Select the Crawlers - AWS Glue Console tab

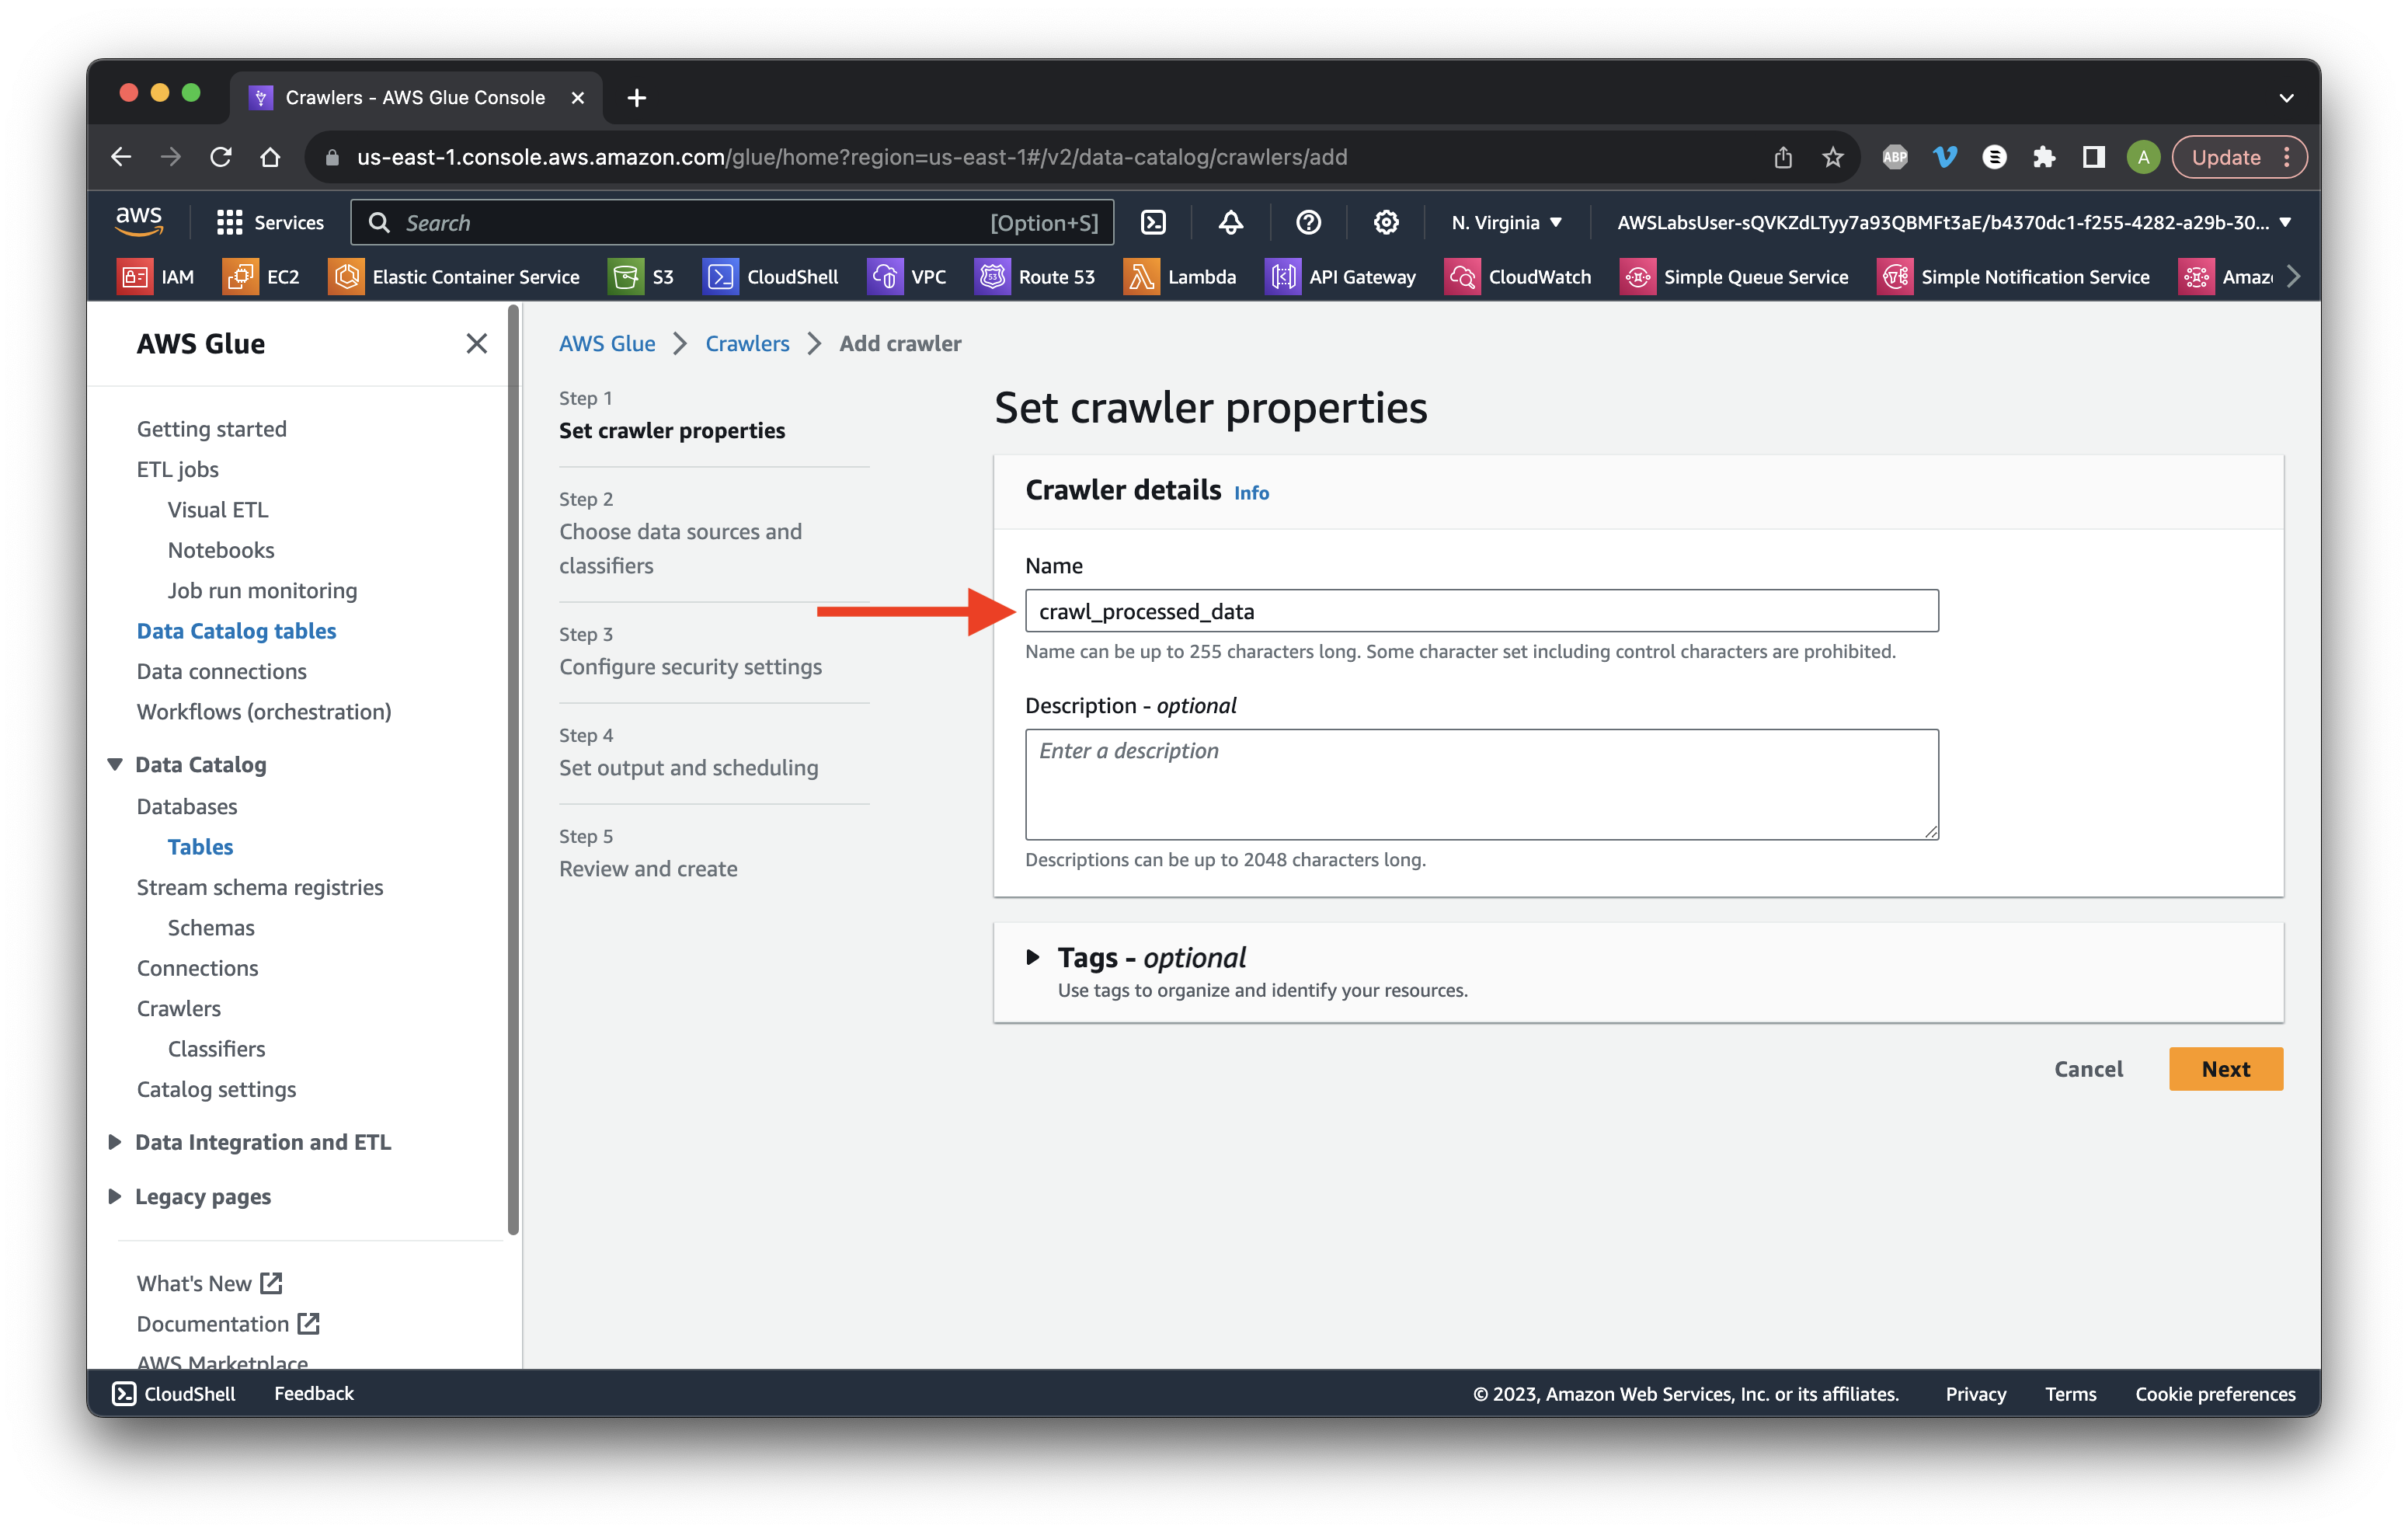(x=415, y=97)
